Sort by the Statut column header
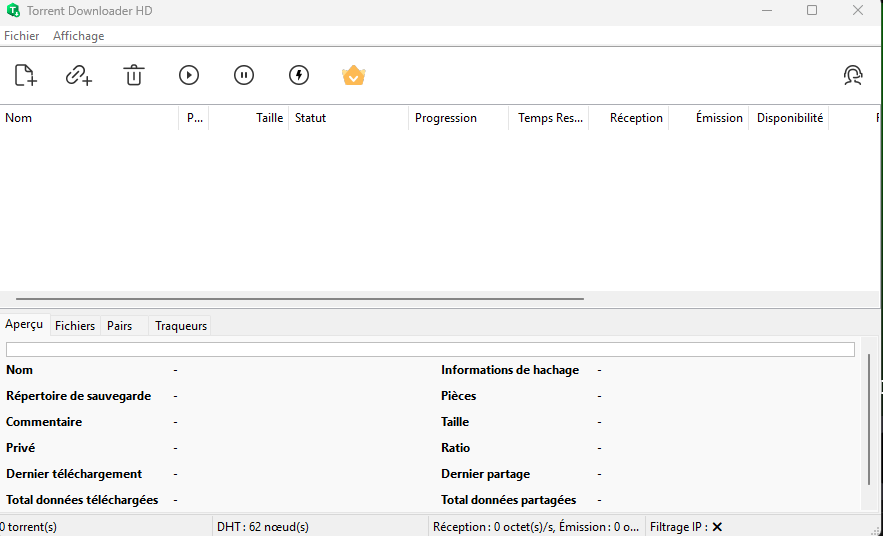 click(349, 118)
